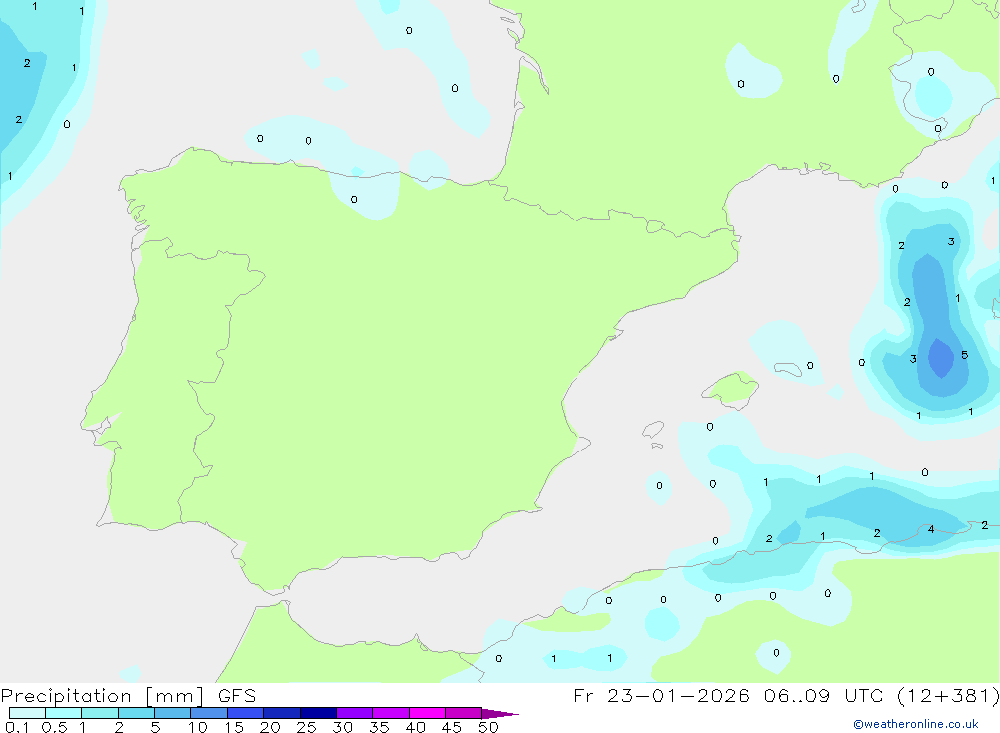Screen dimensions: 1000x733
Task: Click the '30' legend scale label
Action: click(342, 727)
